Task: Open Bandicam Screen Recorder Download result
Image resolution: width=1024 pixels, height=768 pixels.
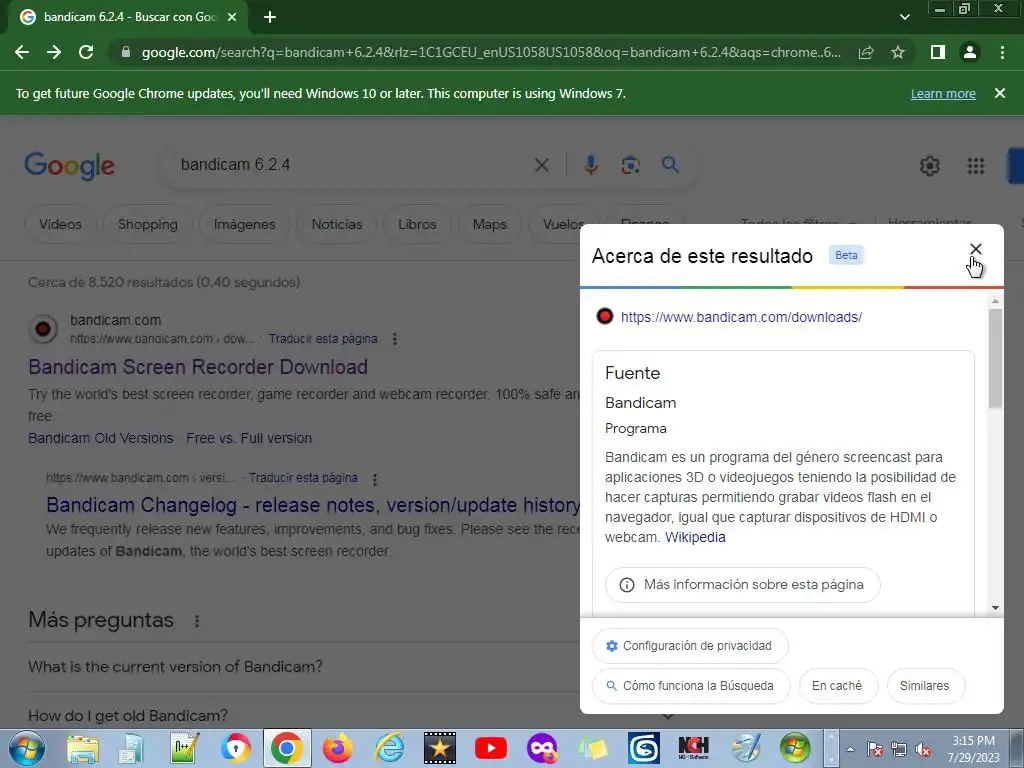Action: pyautogui.click(x=198, y=367)
